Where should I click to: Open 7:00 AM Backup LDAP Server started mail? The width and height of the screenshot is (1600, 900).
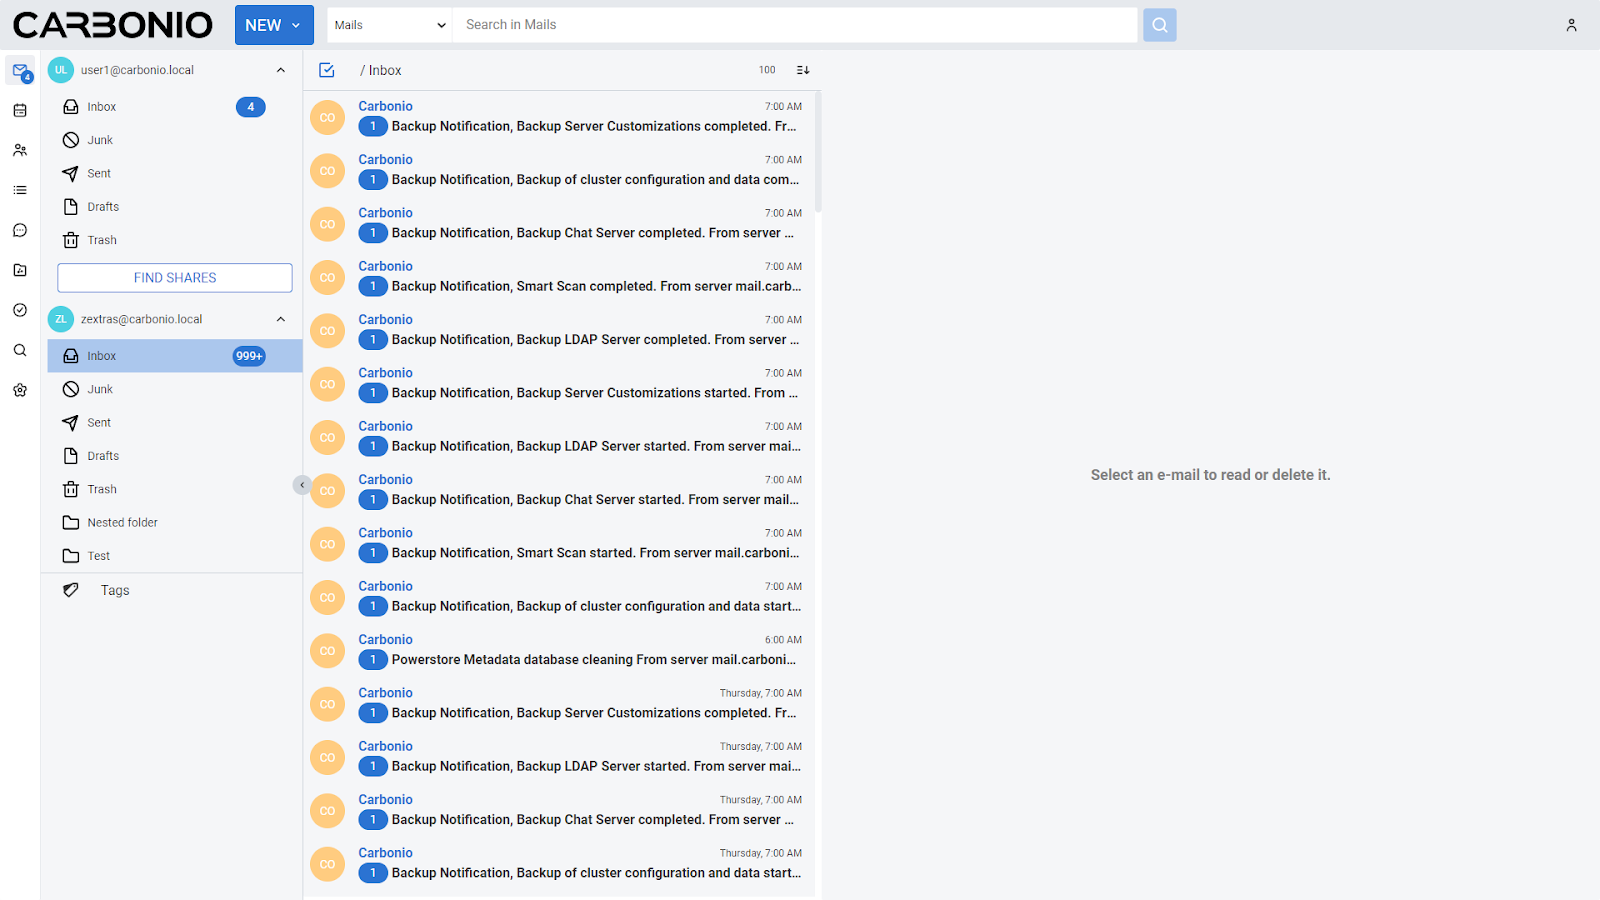[559, 437]
